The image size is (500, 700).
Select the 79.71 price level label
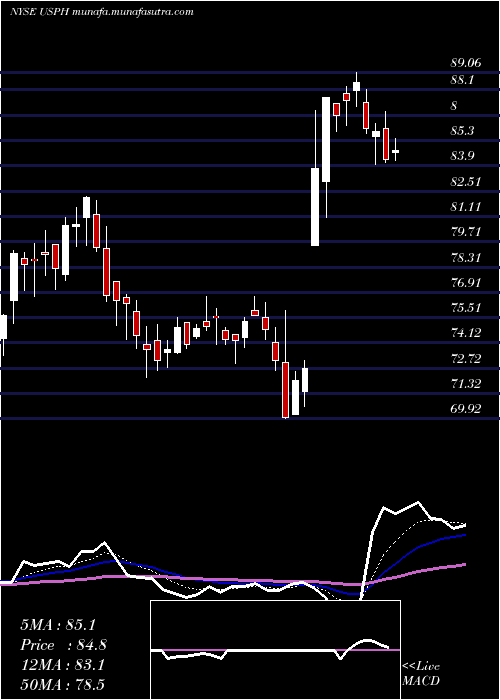tap(466, 232)
